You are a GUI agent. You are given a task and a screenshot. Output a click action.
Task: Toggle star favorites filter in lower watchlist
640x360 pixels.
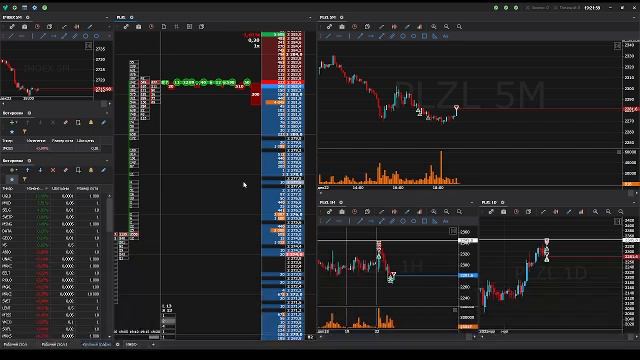pyautogui.click(x=12, y=180)
